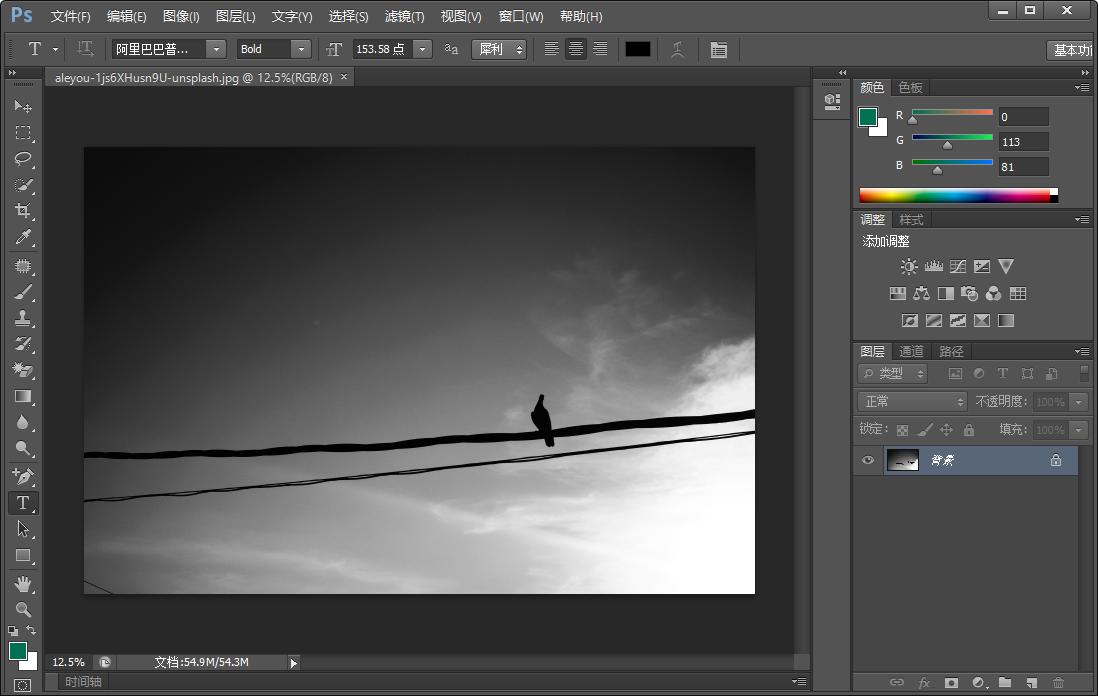Screen dimensions: 1098x696
Task: Click the Create warped text icon
Action: (x=678, y=49)
